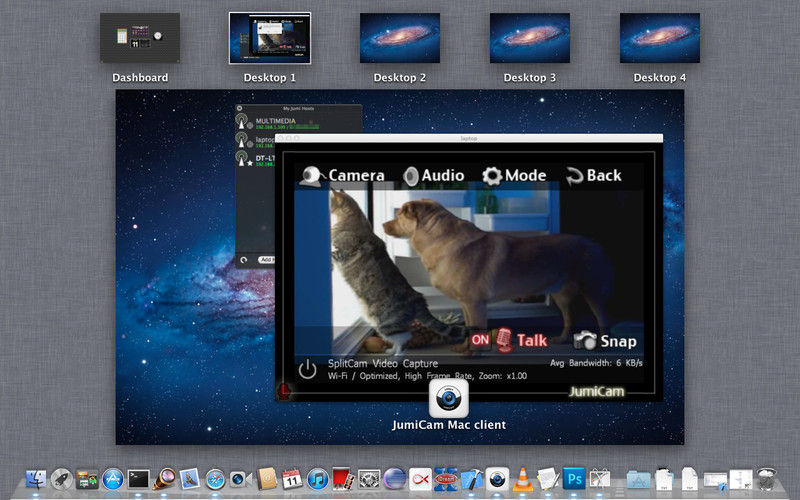Open Finder from the Dock
This screenshot has height=500, width=800.
click(36, 480)
